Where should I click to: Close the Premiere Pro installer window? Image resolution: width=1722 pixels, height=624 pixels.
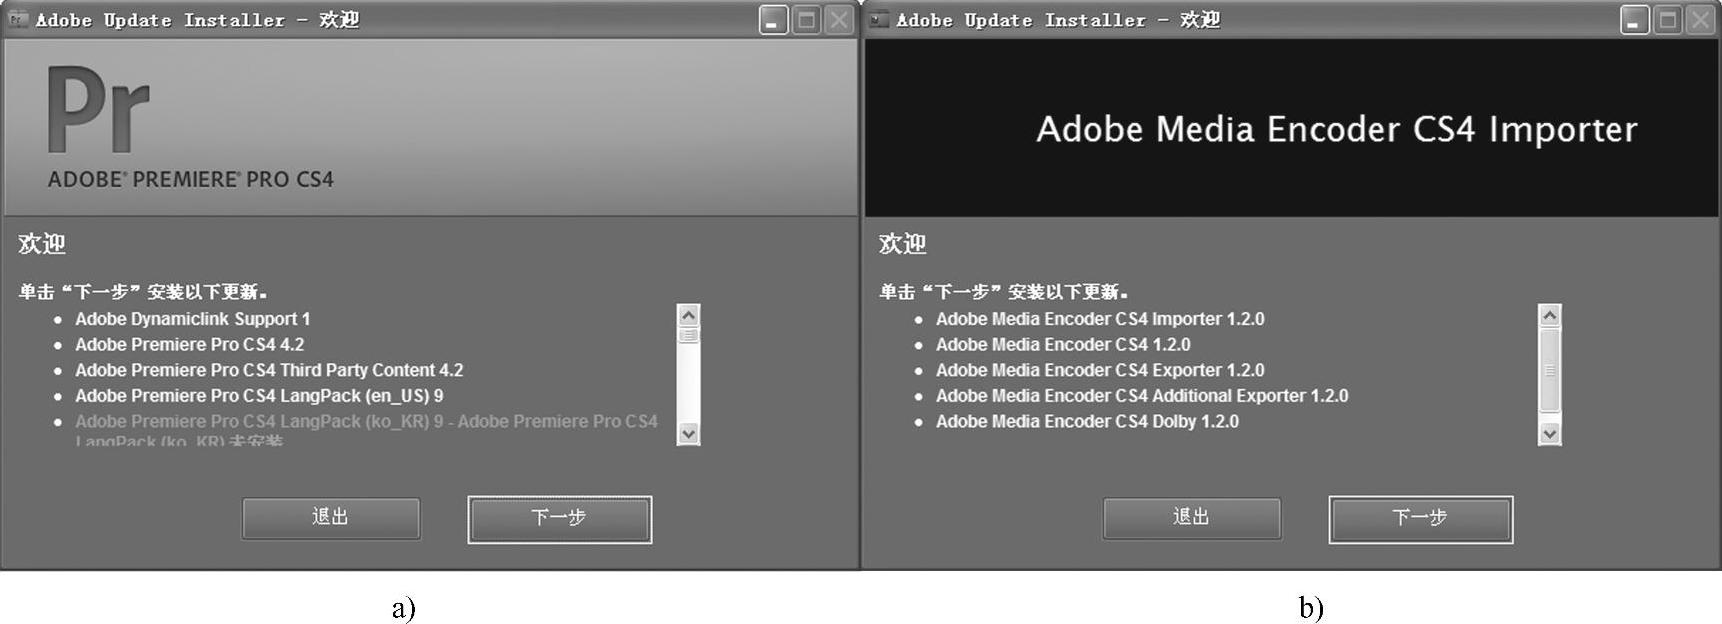tap(839, 19)
